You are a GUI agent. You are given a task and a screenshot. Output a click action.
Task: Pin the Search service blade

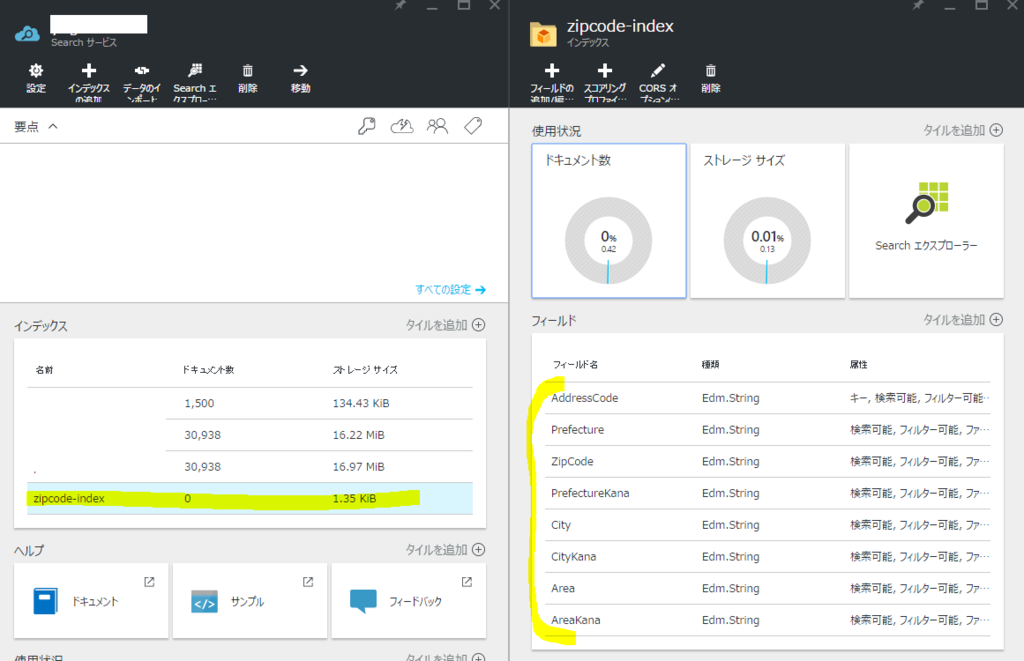coord(400,5)
